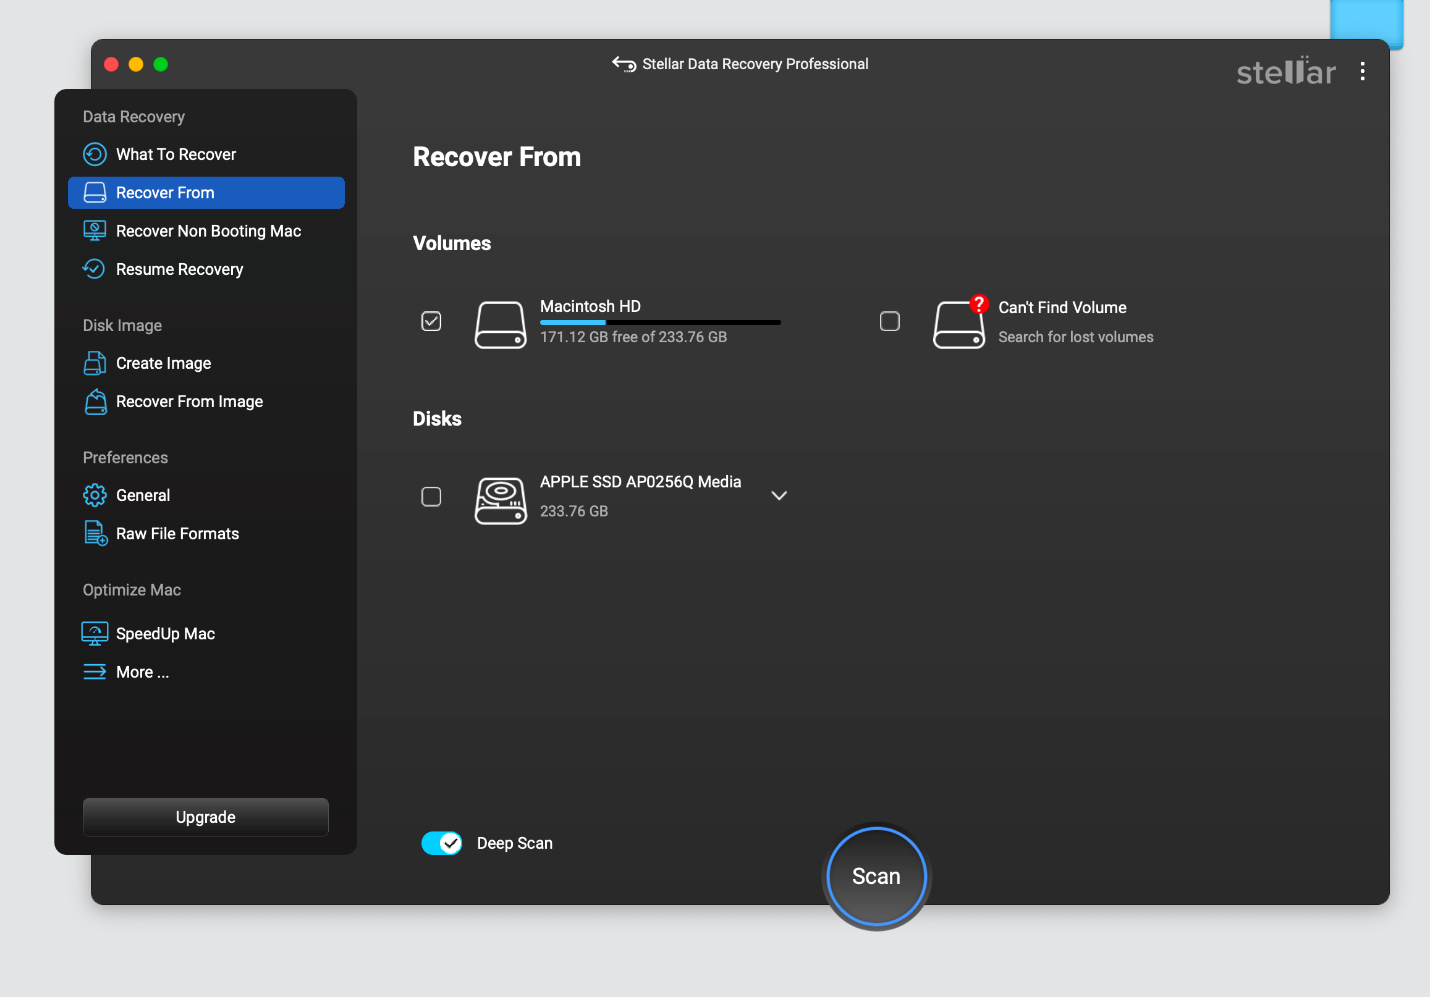Click the General gear icon
The height and width of the screenshot is (997, 1430).
click(x=94, y=495)
